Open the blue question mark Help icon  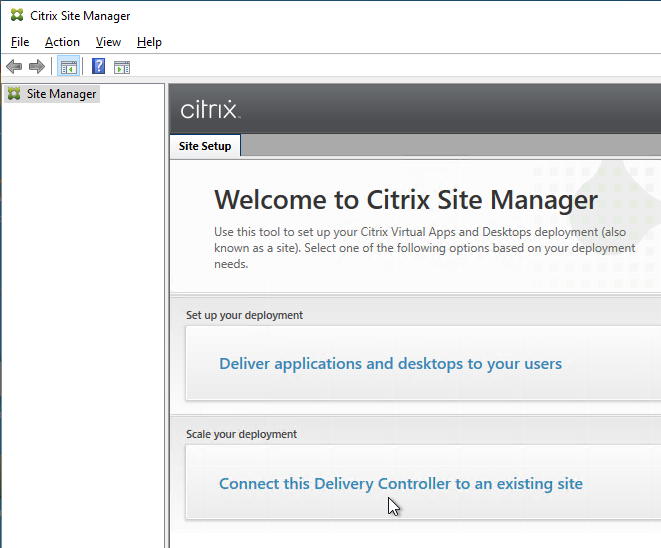(99, 67)
